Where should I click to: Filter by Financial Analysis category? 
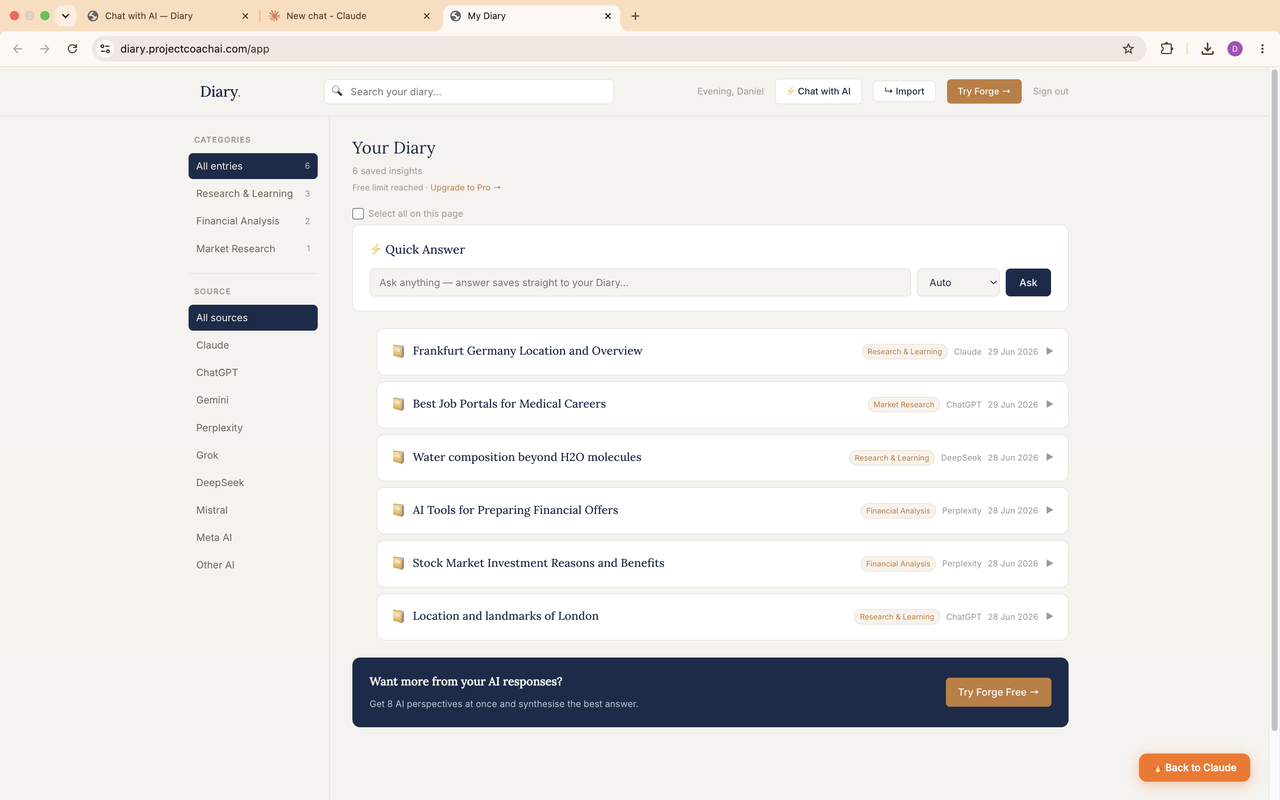click(253, 221)
